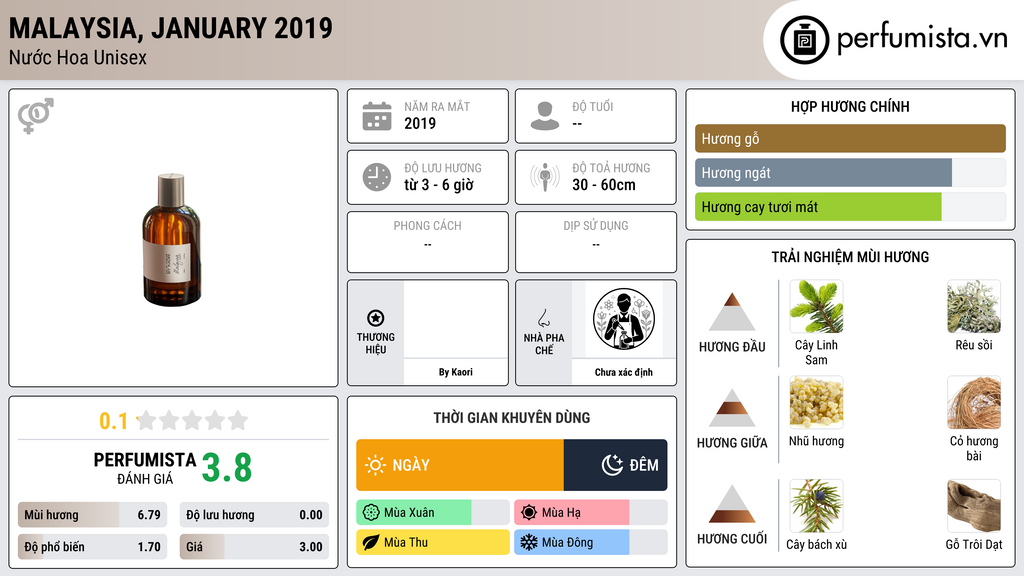Click the Hương cay tươi mát accord bar
This screenshot has height=576, width=1024.
pos(850,206)
